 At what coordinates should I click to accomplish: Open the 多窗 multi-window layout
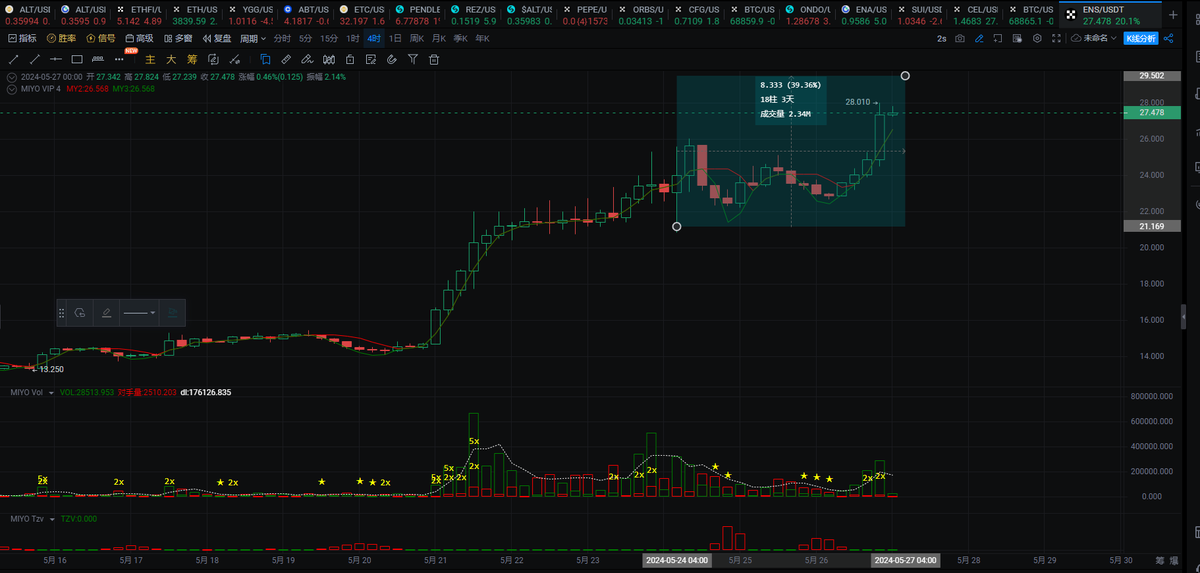[x=177, y=38]
